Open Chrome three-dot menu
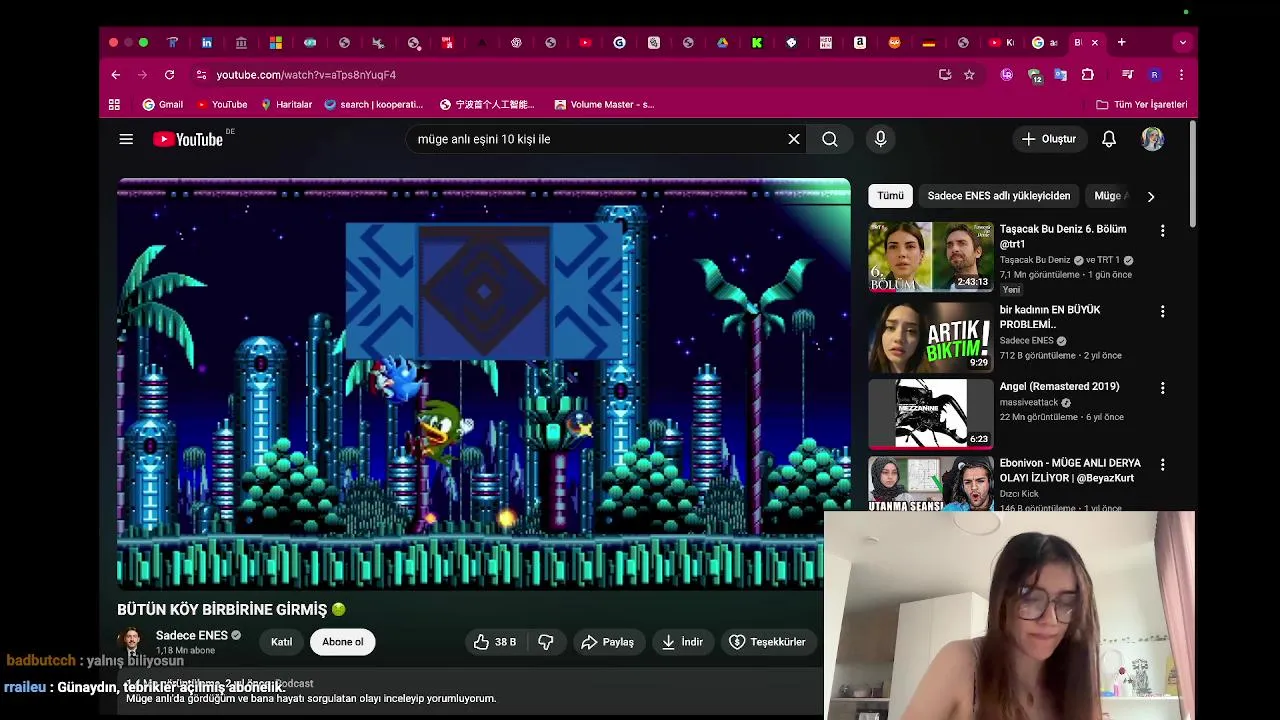Image resolution: width=1280 pixels, height=720 pixels. pos(1181,75)
